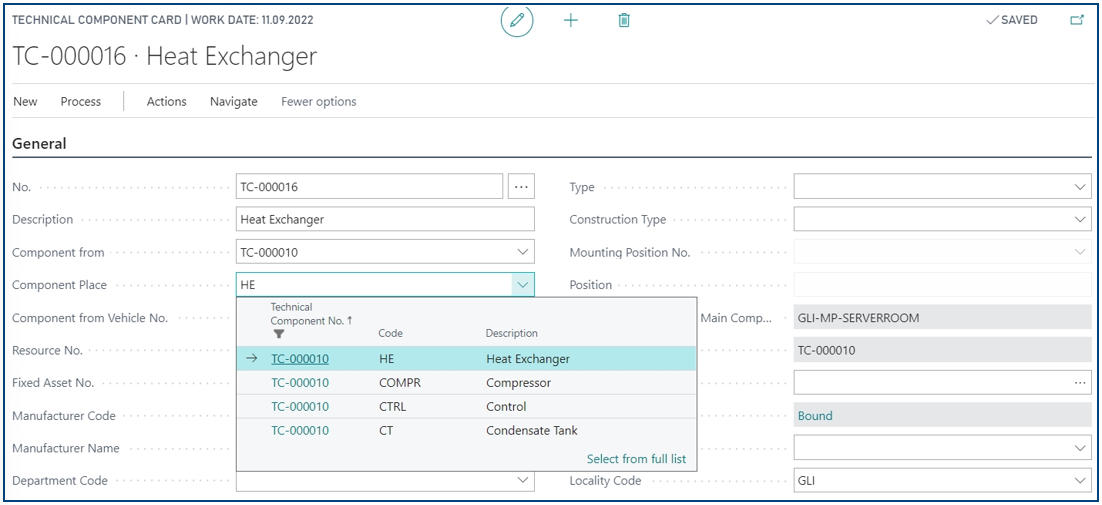Viewport: 1102px width, 505px height.
Task: Click the Position input field
Action: pyautogui.click(x=942, y=284)
